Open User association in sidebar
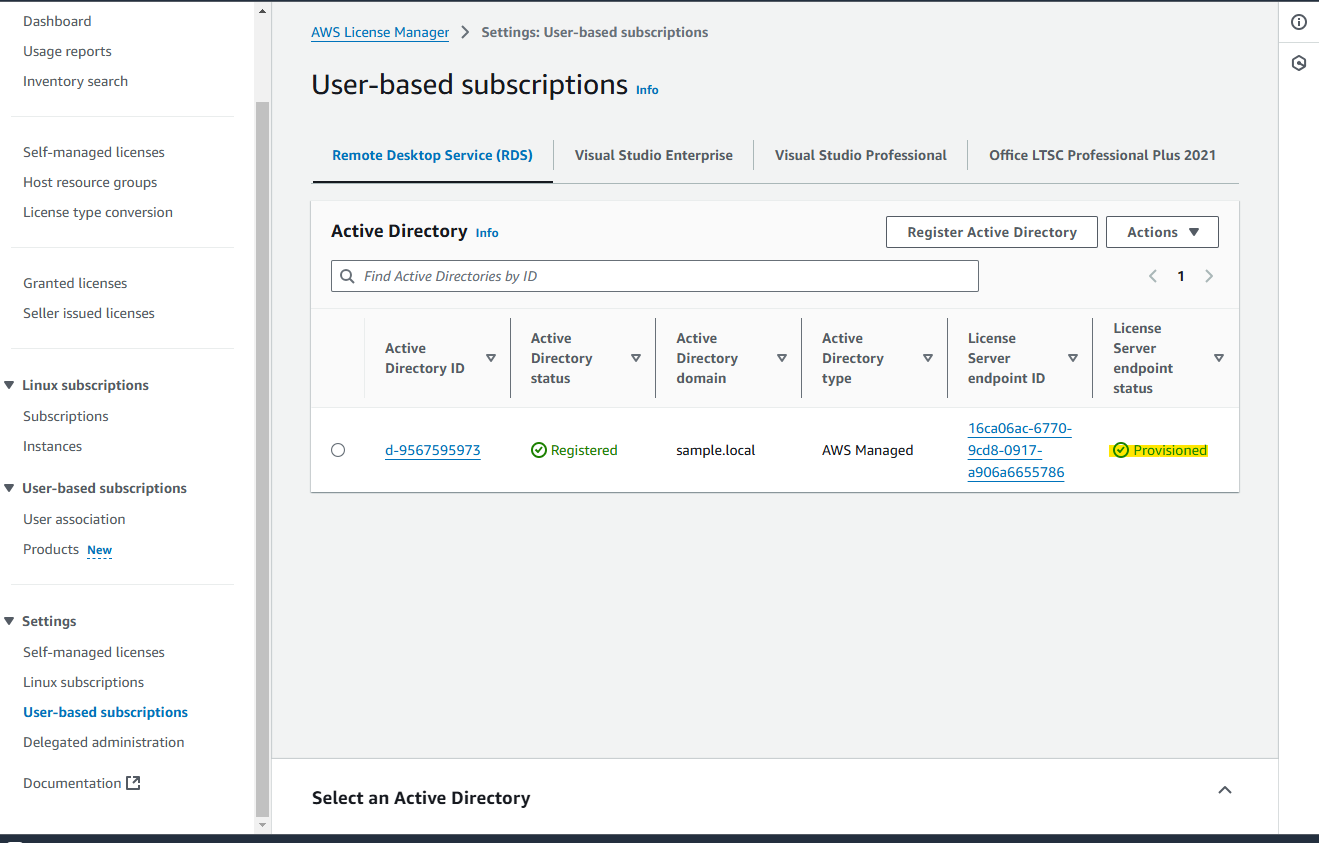Screen dimensions: 1319x843 point(74,519)
